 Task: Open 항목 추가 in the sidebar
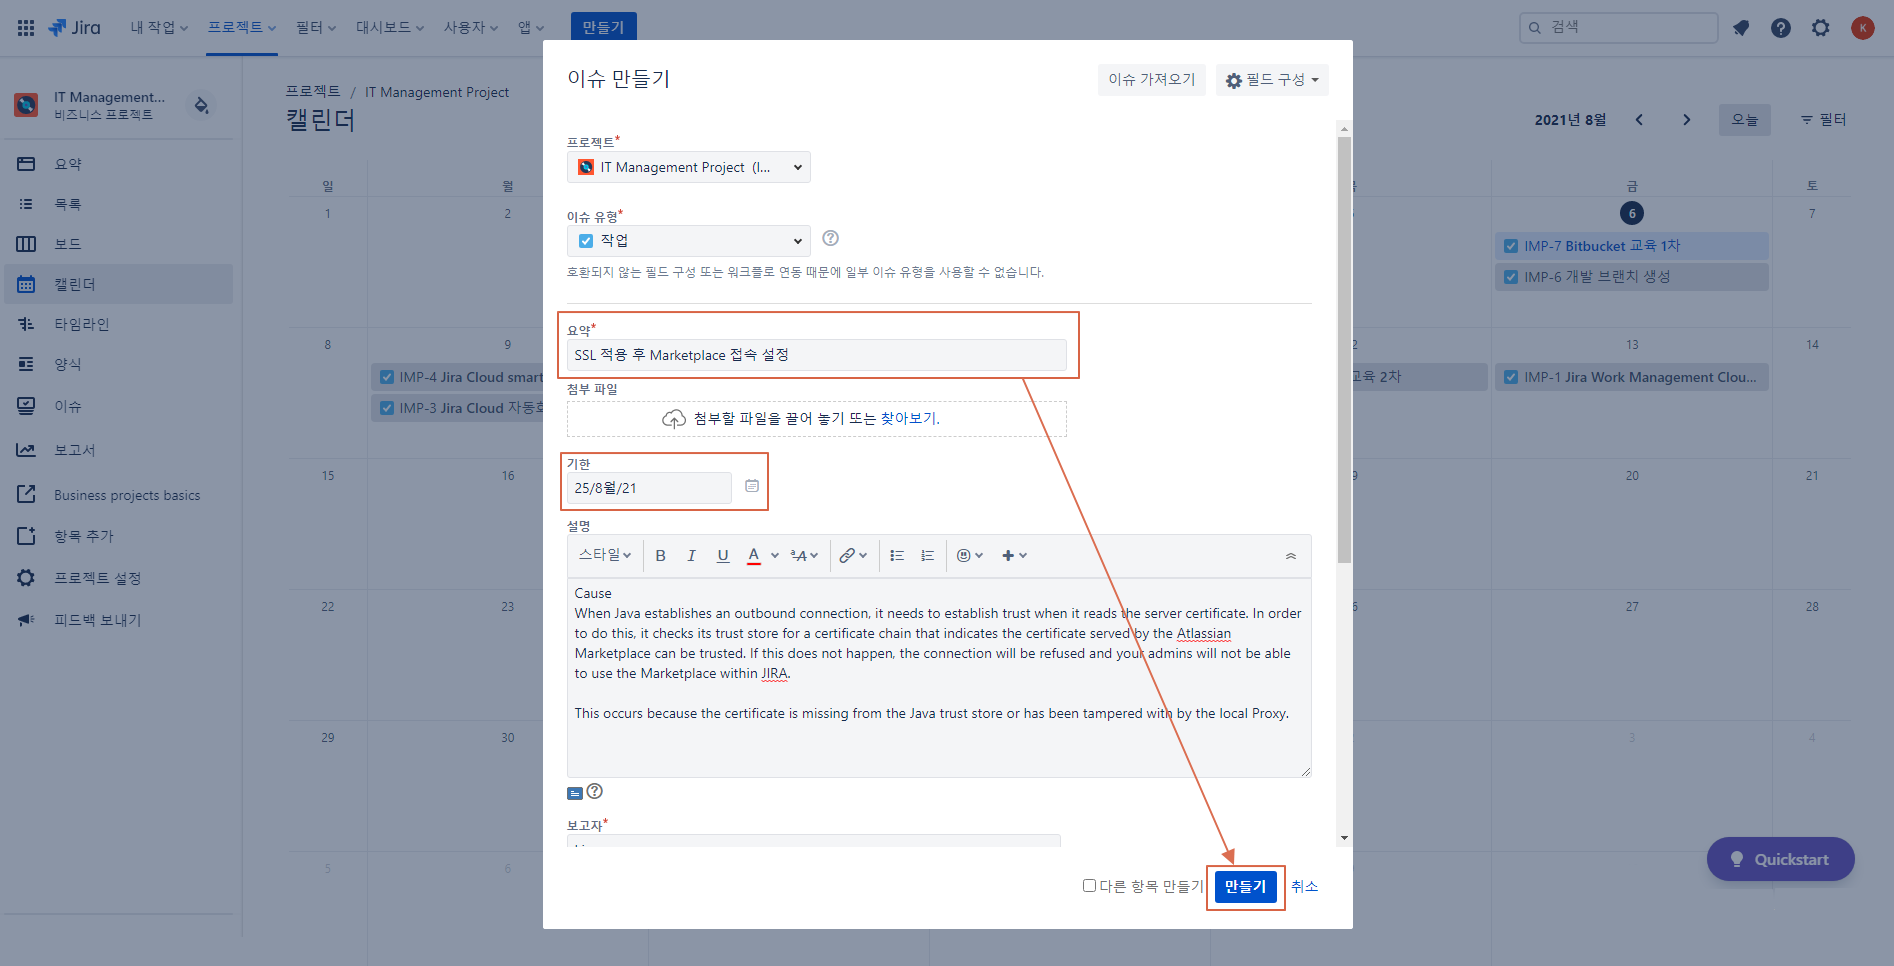click(119, 536)
